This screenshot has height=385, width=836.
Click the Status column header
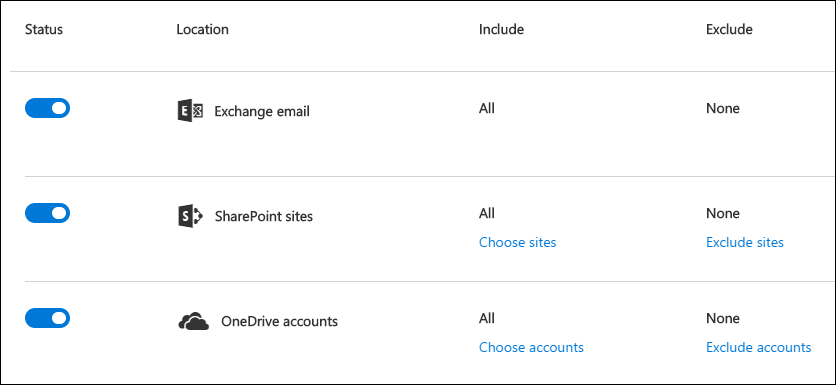(x=44, y=29)
